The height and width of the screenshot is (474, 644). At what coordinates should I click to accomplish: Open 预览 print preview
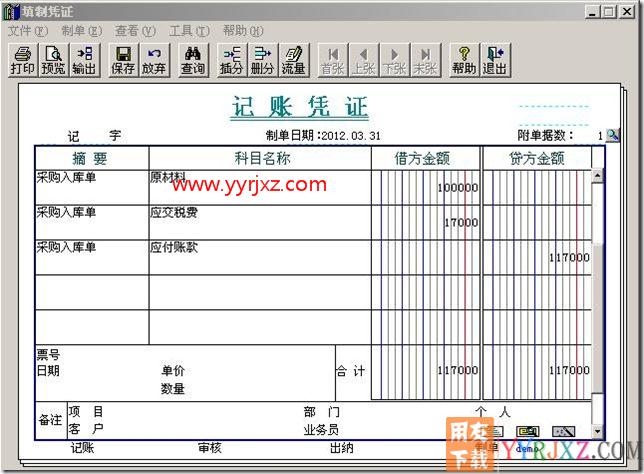[53, 60]
